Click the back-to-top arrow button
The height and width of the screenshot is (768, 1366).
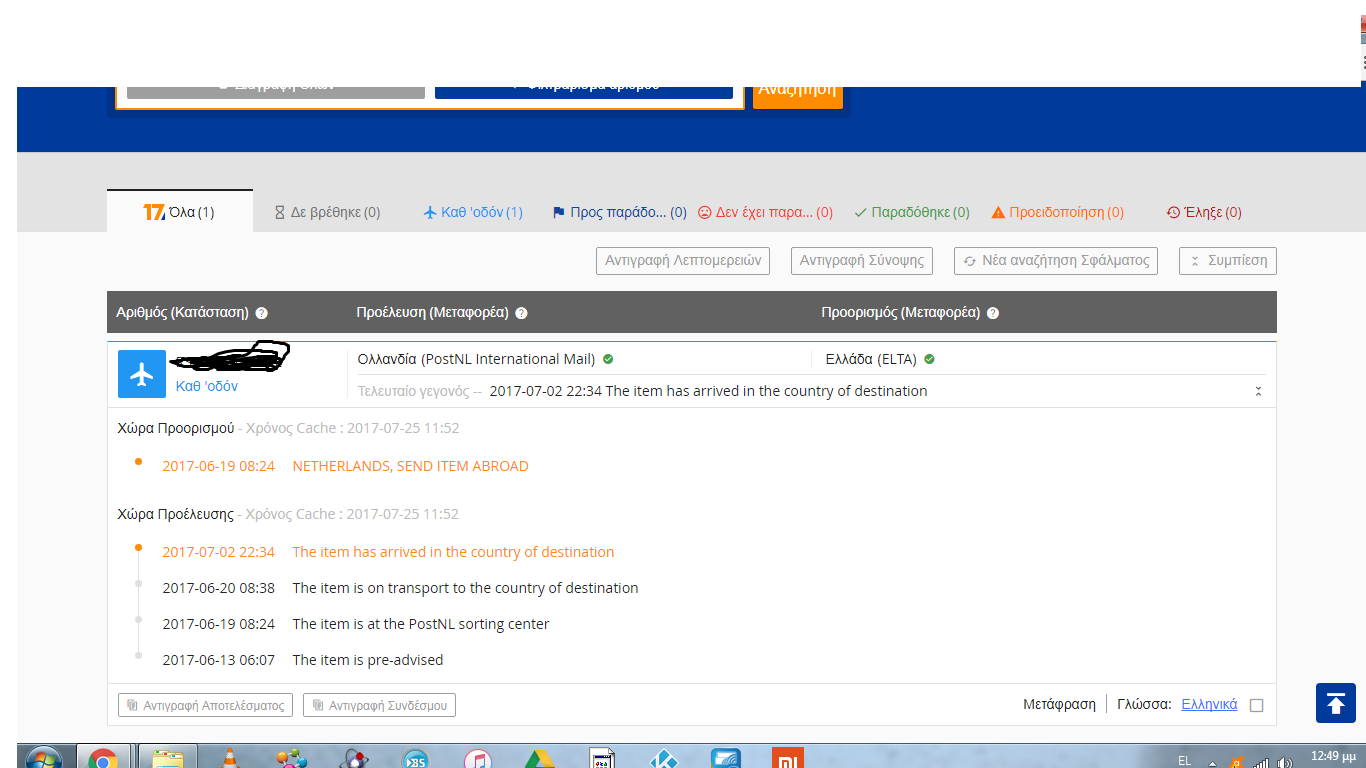[1336, 702]
